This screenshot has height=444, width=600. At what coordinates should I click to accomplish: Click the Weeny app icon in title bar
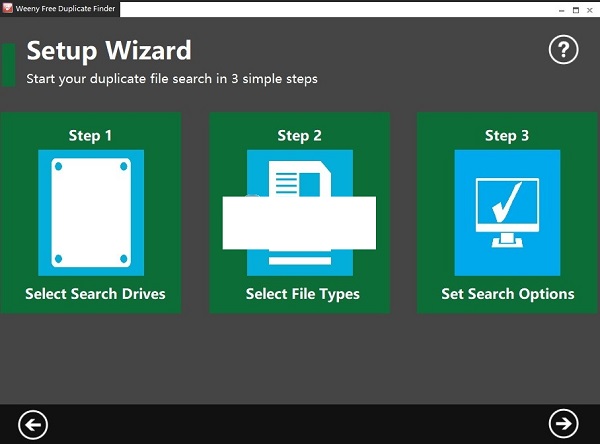click(x=7, y=8)
